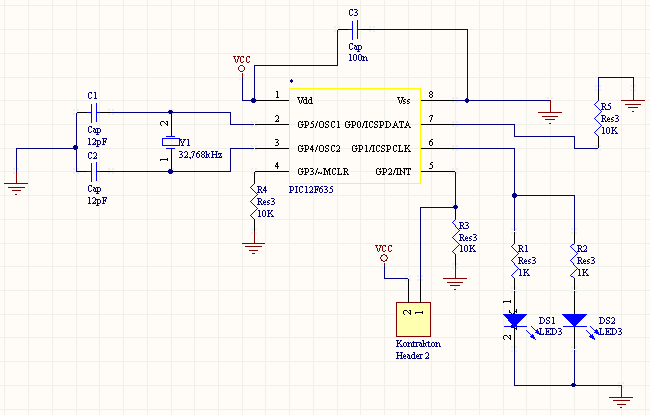Select crystal Y1 32,768kHz symbol
Screen dimensions: 650x415
pos(170,143)
